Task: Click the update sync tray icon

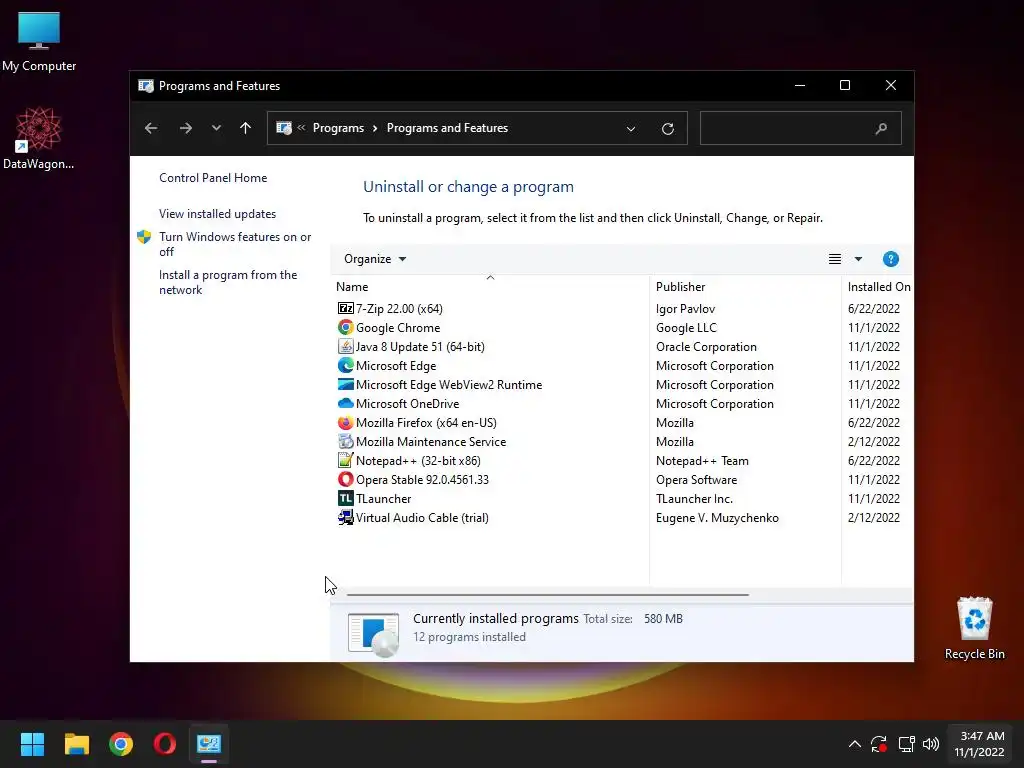Action: [x=879, y=744]
